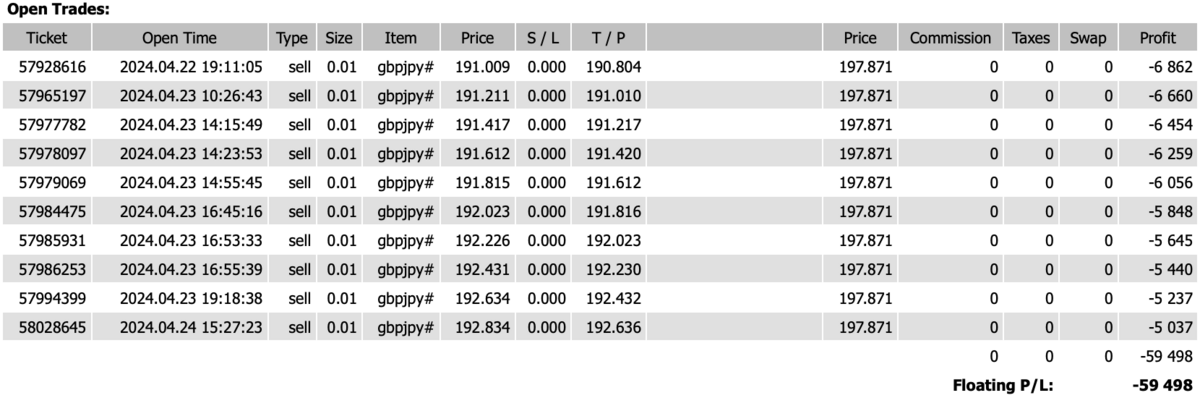Select the trade with price 191.612
1200x398 pixels.
pyautogui.click(x=600, y=154)
